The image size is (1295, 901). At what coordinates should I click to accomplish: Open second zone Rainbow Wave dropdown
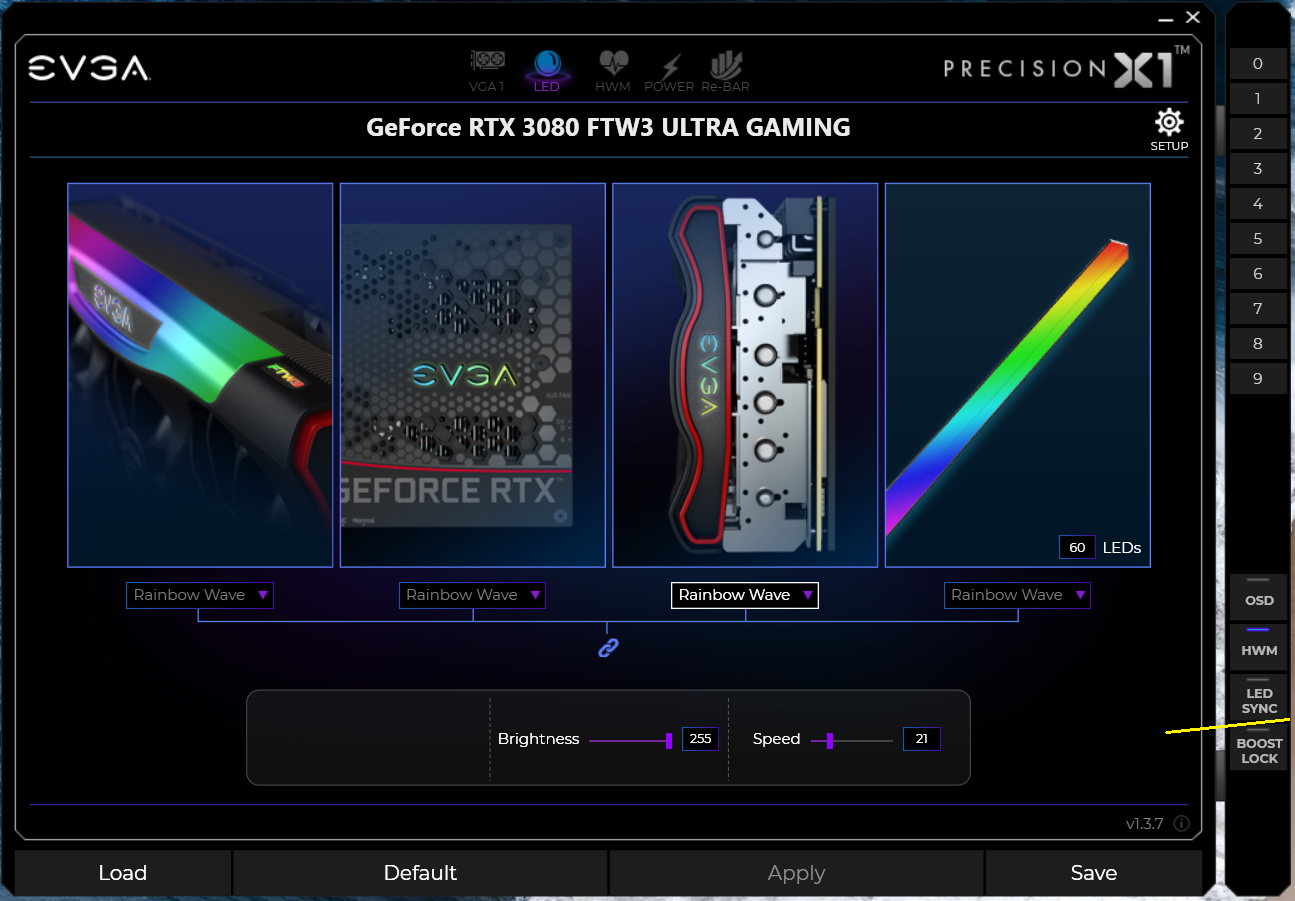tap(472, 595)
